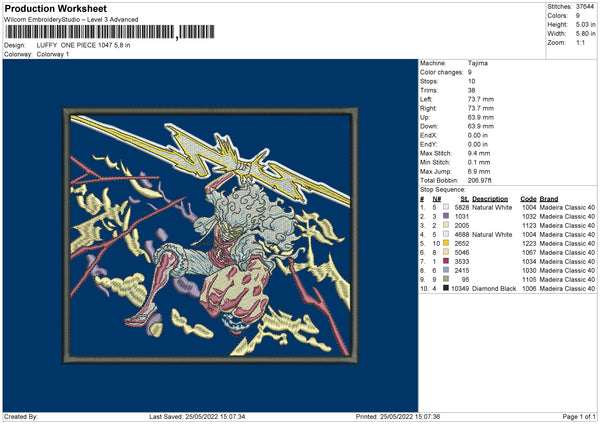Click the 'Printed: 25/05/2022 15:07:36' text
This screenshot has width=600, height=424.
coord(398,417)
